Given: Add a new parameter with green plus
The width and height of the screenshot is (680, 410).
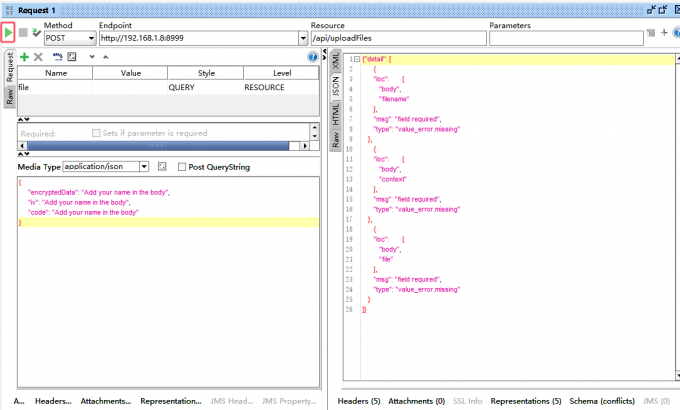Looking at the screenshot, I should [24, 57].
